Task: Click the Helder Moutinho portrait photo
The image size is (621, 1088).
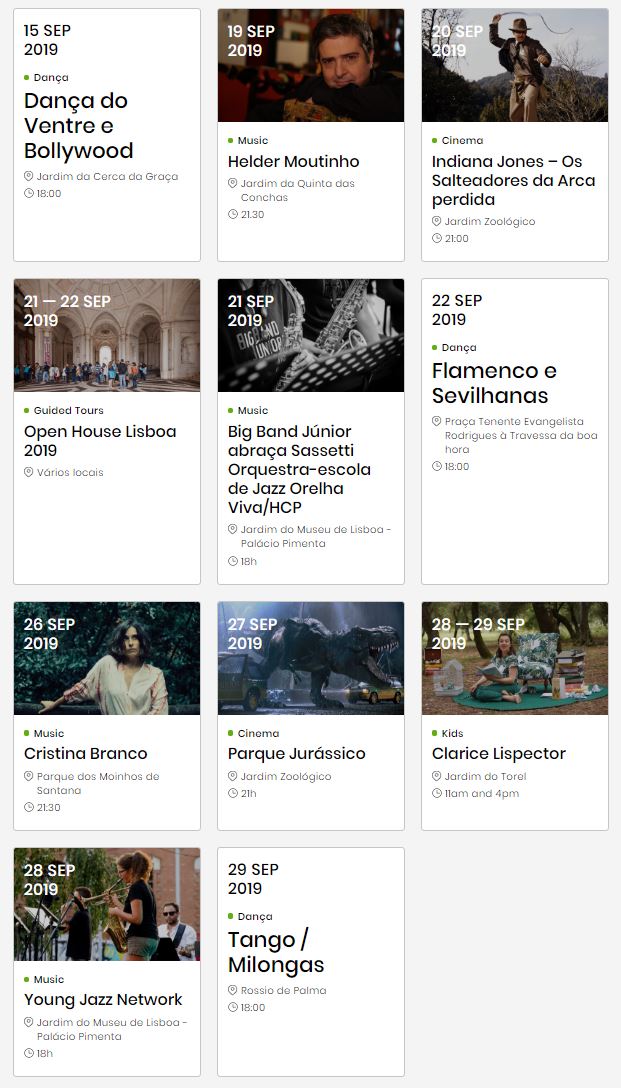Action: pyautogui.click(x=311, y=65)
